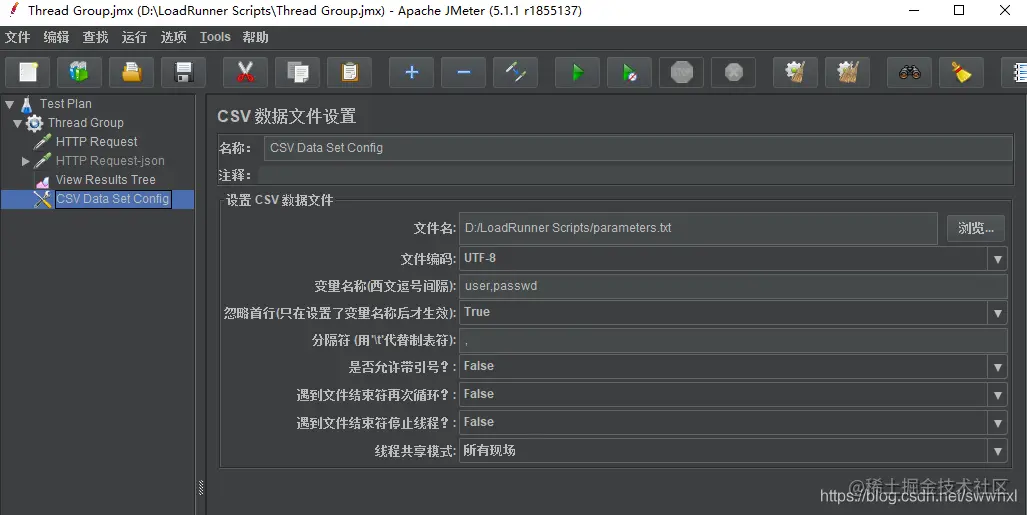The height and width of the screenshot is (515, 1027).
Task: Open the 帮助 menu
Action: coord(255,37)
